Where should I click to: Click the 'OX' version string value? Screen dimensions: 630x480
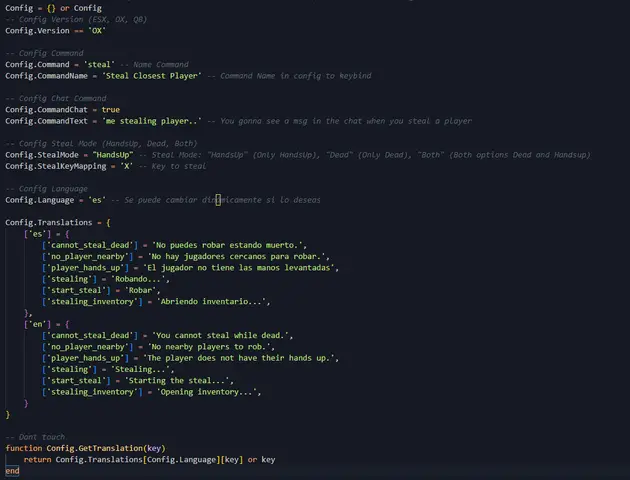click(x=97, y=31)
